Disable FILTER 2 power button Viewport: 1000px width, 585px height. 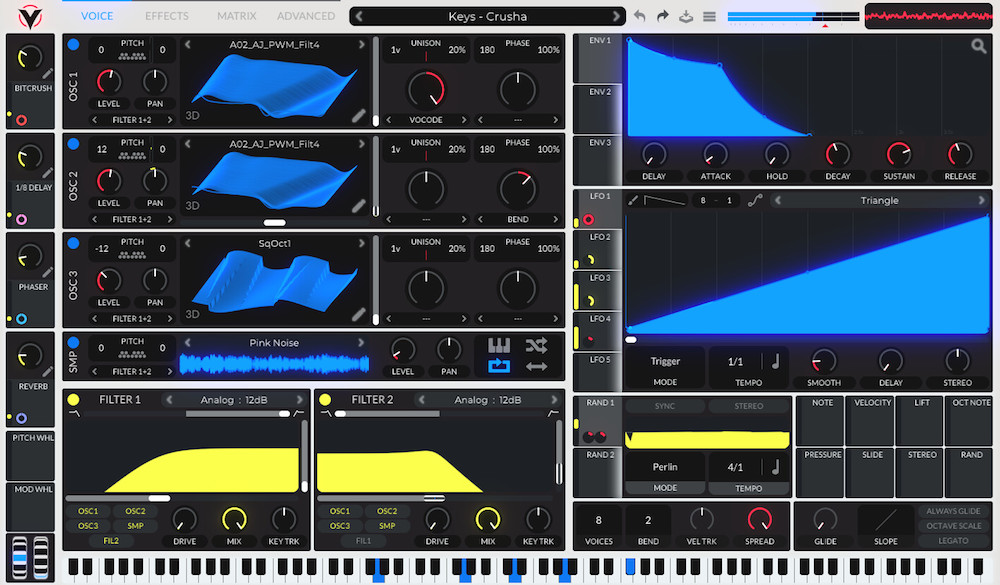325,400
